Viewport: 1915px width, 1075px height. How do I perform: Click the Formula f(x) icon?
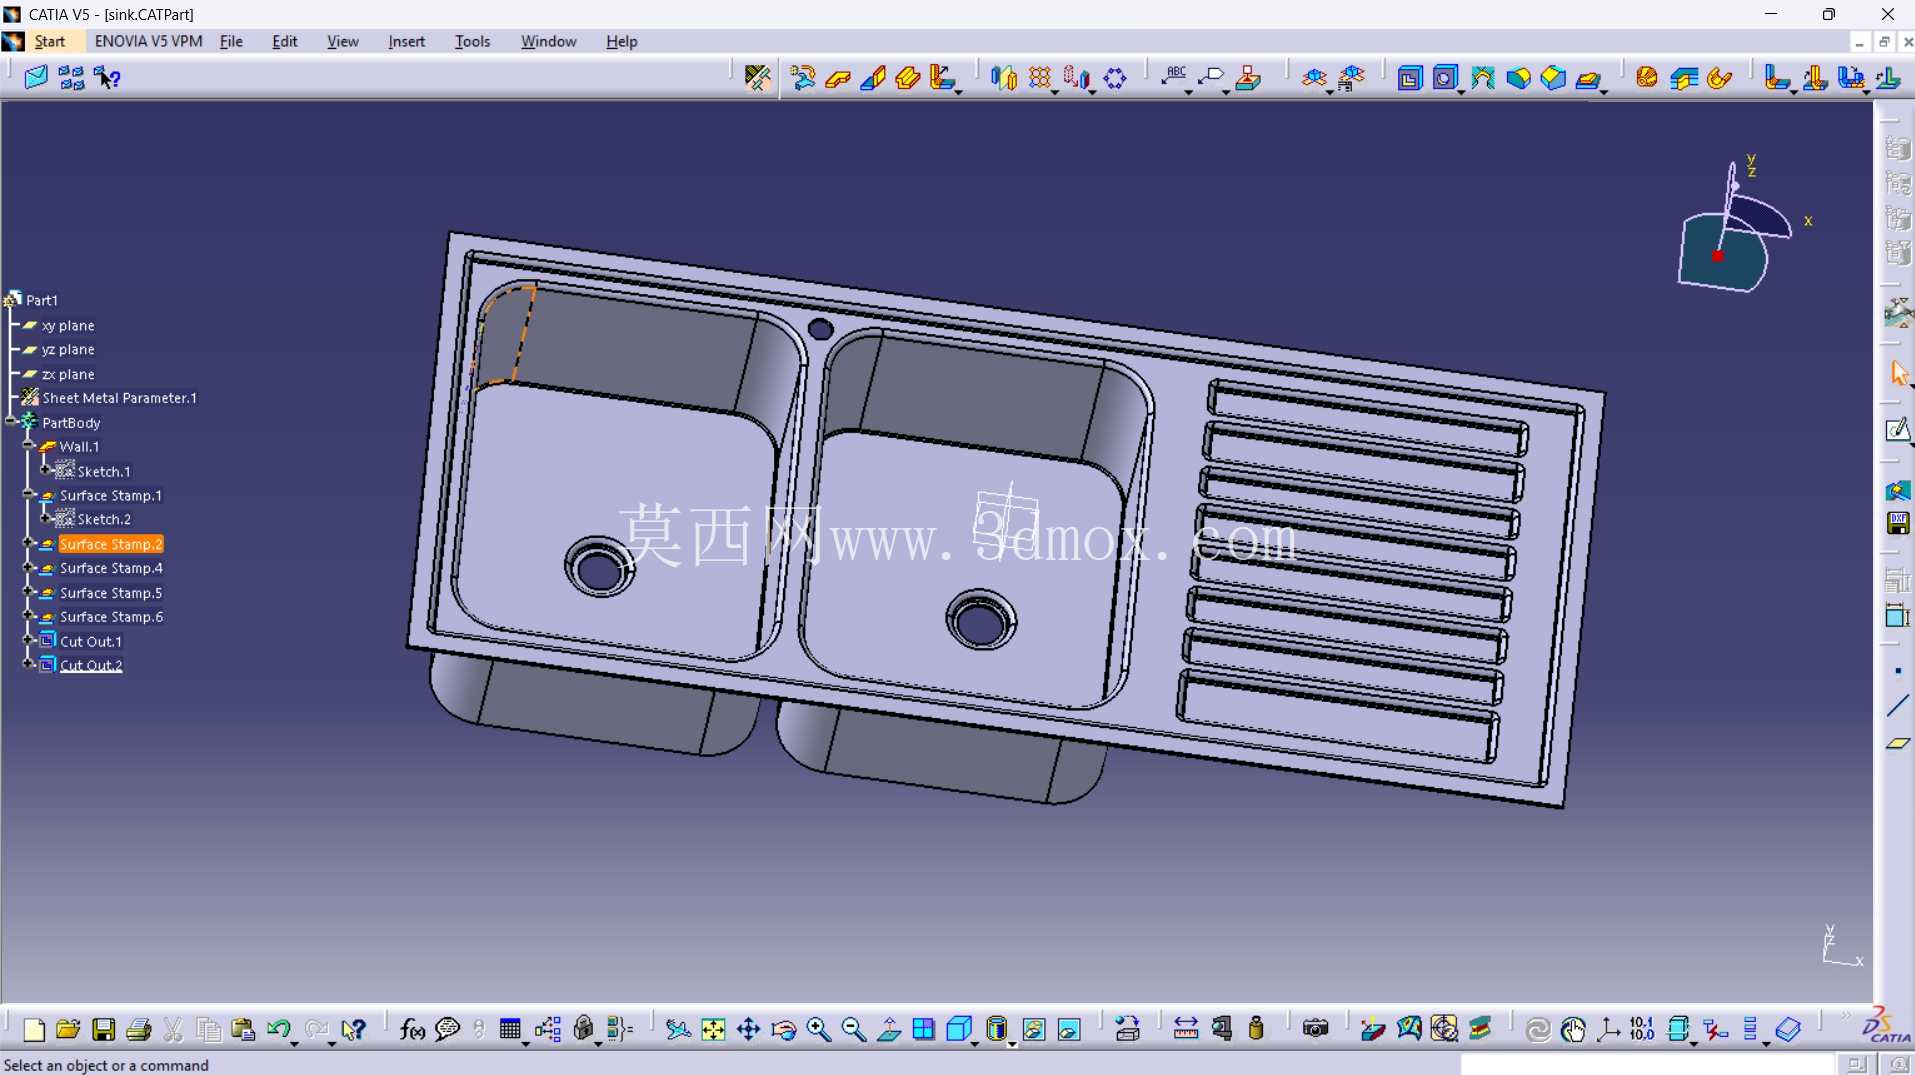click(x=412, y=1029)
